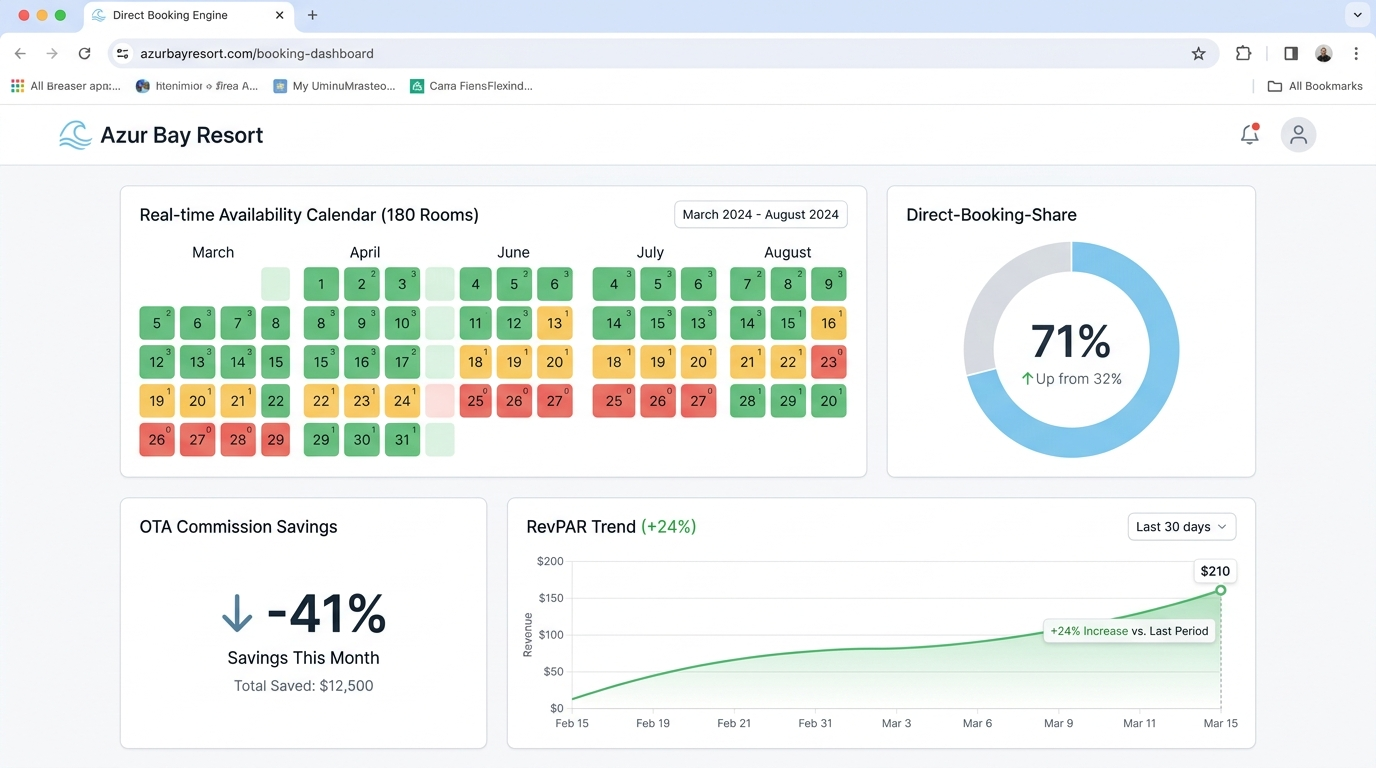
Task: Open the March 2024 - August 2024 date range
Action: click(761, 215)
